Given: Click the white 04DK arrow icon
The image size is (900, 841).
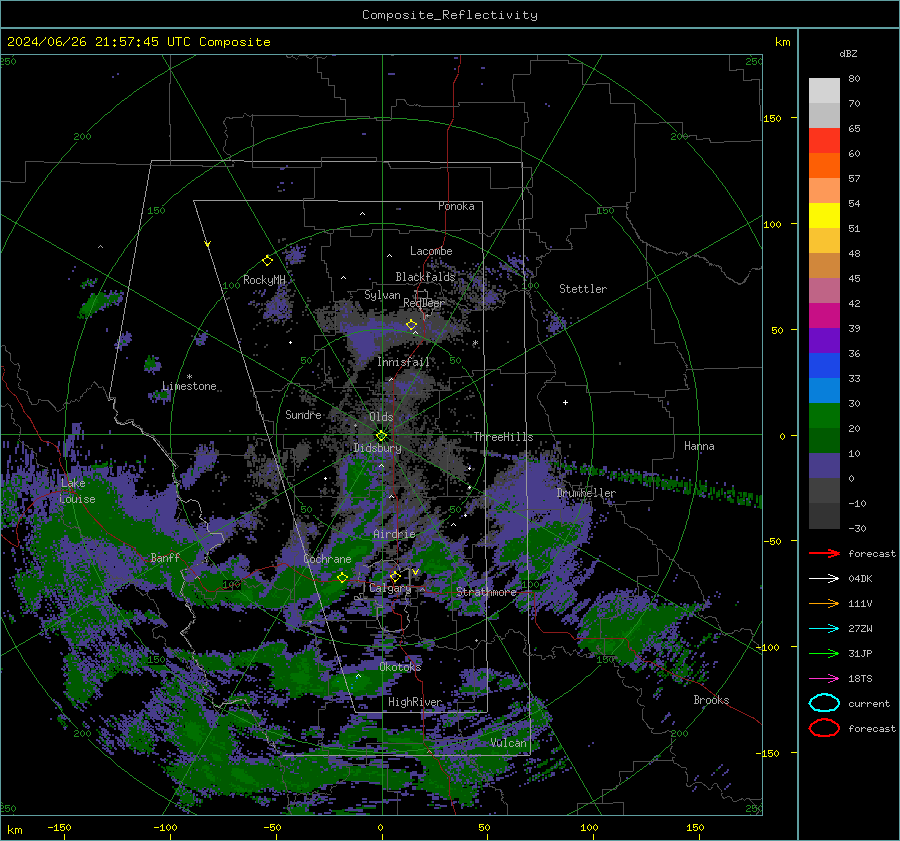Looking at the screenshot, I should [x=824, y=579].
